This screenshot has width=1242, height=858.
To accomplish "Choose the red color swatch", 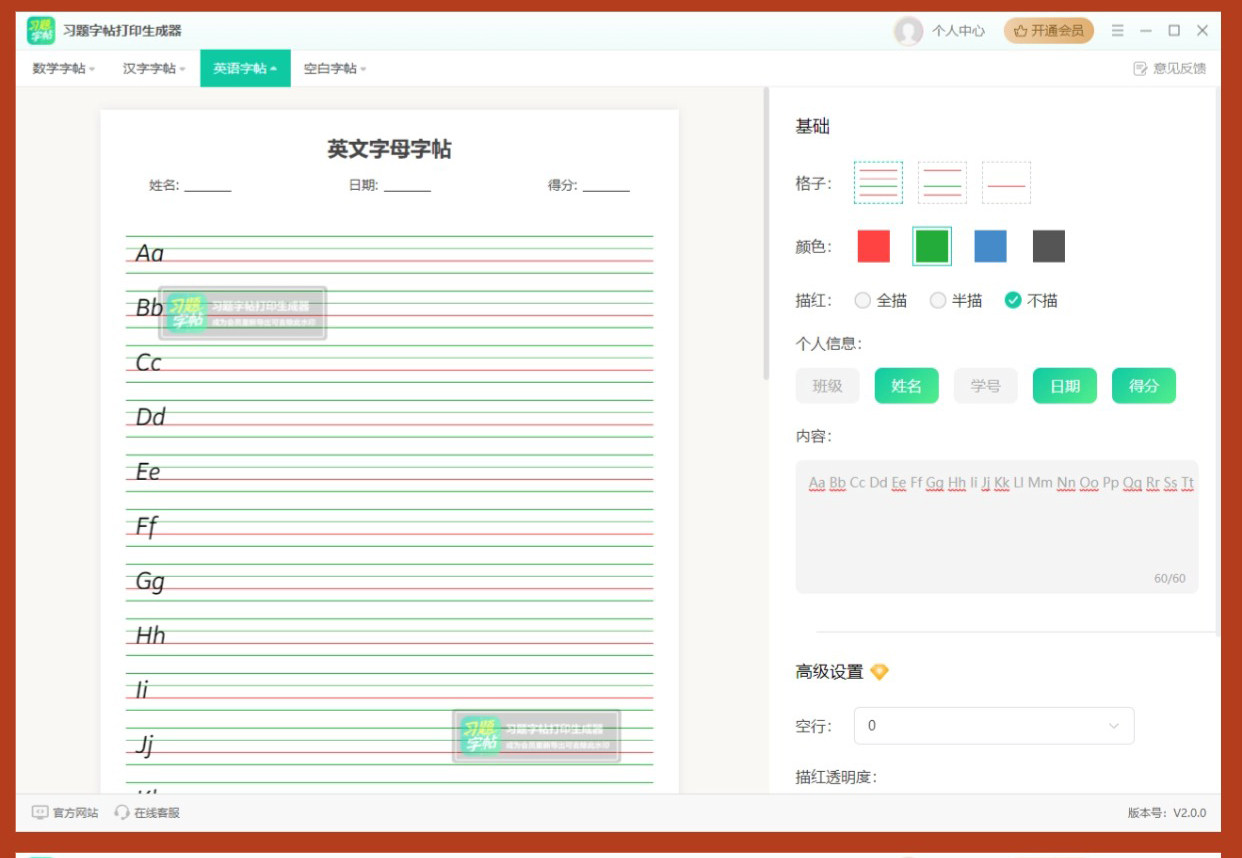I will click(874, 246).
